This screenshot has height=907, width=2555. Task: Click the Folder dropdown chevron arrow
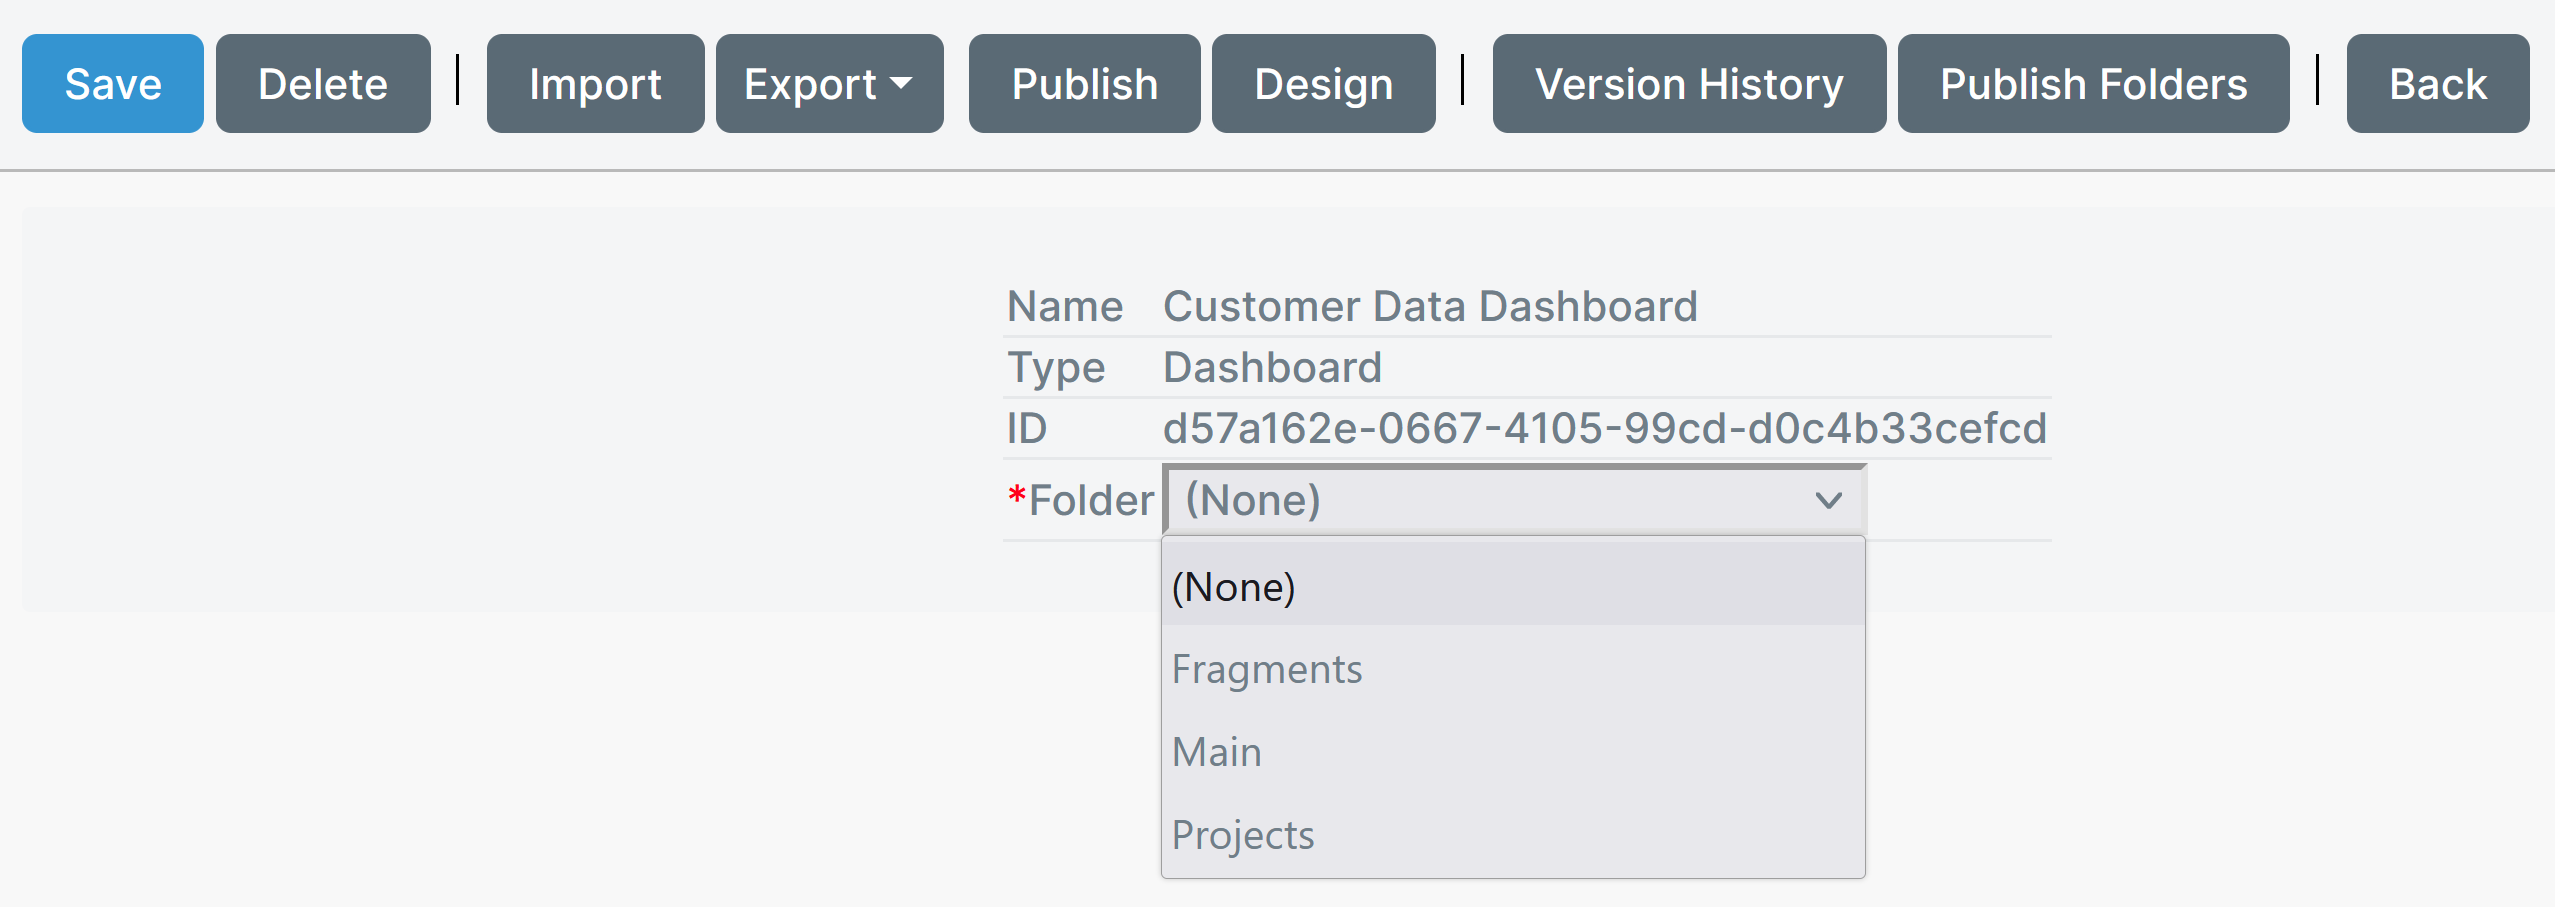click(1828, 500)
